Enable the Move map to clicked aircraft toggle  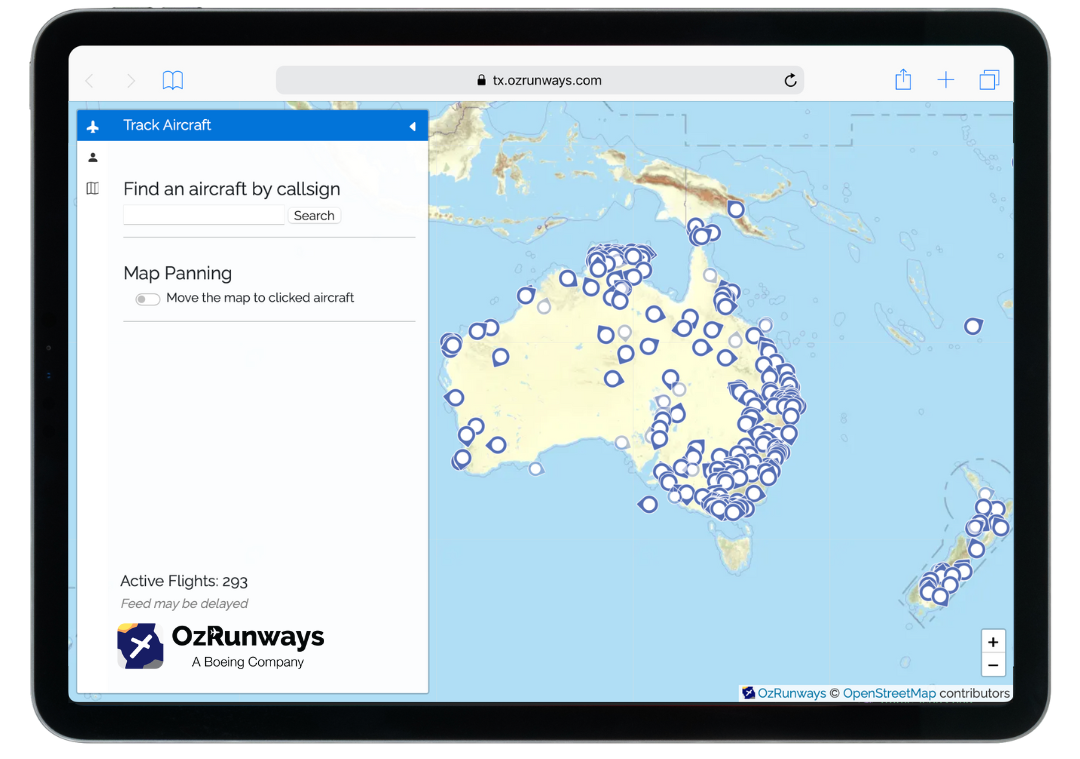click(146, 299)
